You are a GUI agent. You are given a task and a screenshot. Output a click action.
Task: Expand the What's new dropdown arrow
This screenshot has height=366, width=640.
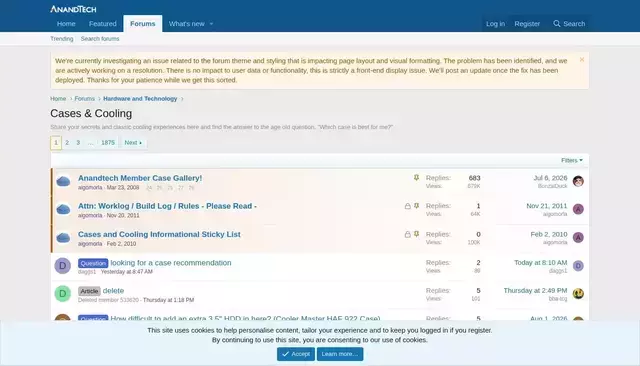(x=211, y=24)
